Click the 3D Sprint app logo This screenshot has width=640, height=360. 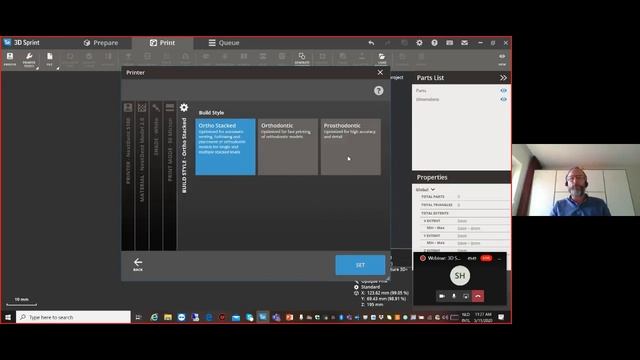(x=7, y=42)
